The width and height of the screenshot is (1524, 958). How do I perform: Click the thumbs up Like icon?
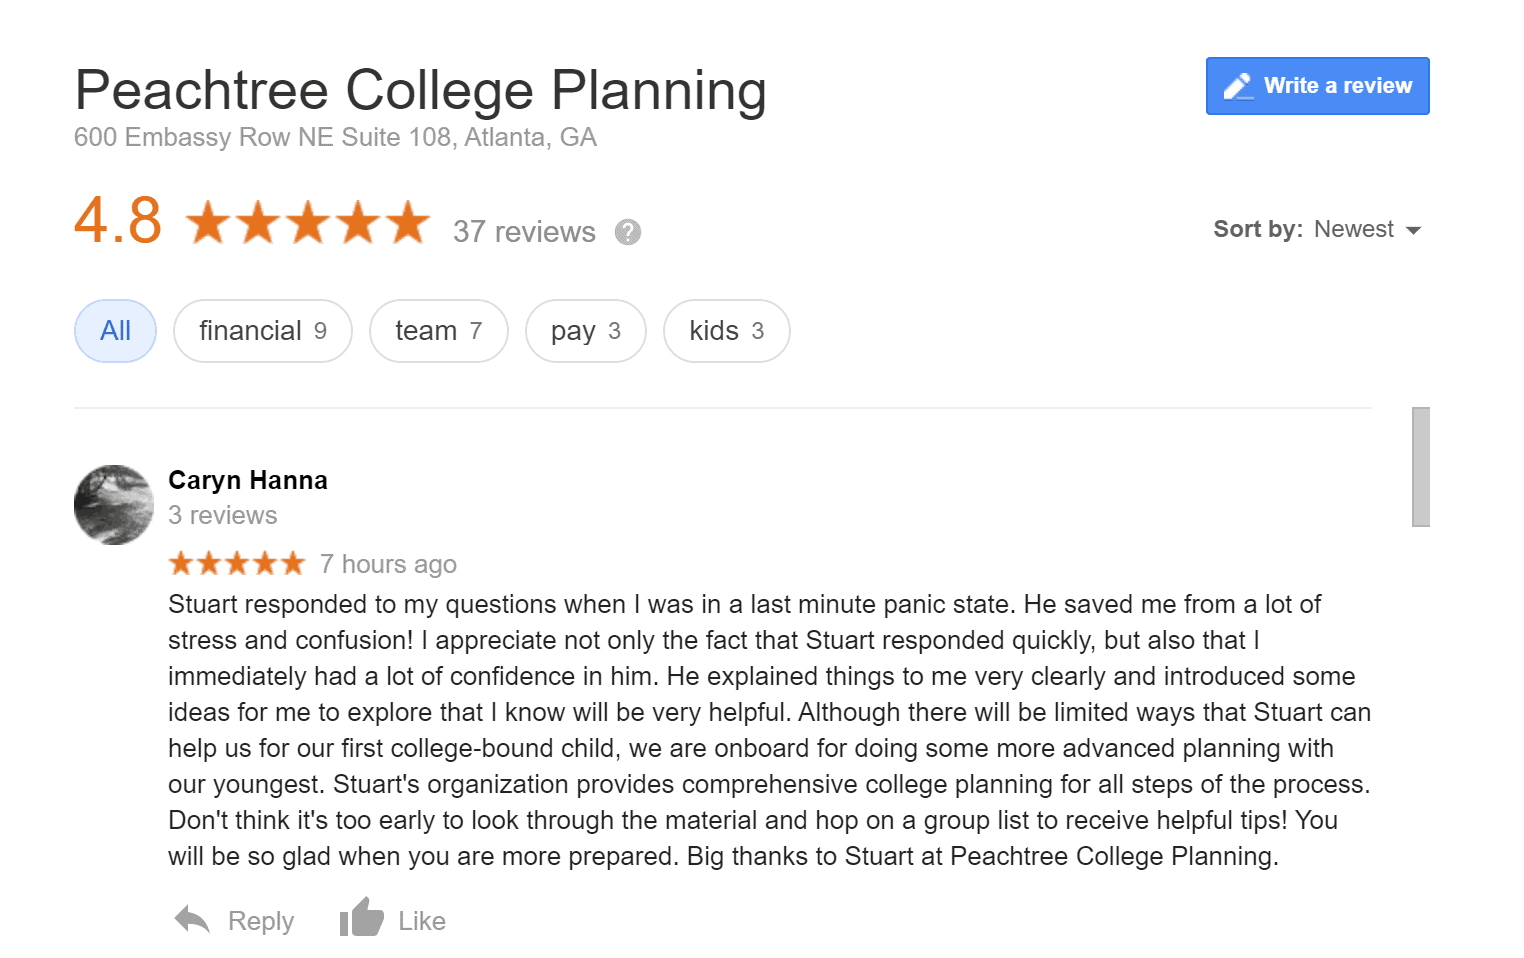[x=361, y=917]
